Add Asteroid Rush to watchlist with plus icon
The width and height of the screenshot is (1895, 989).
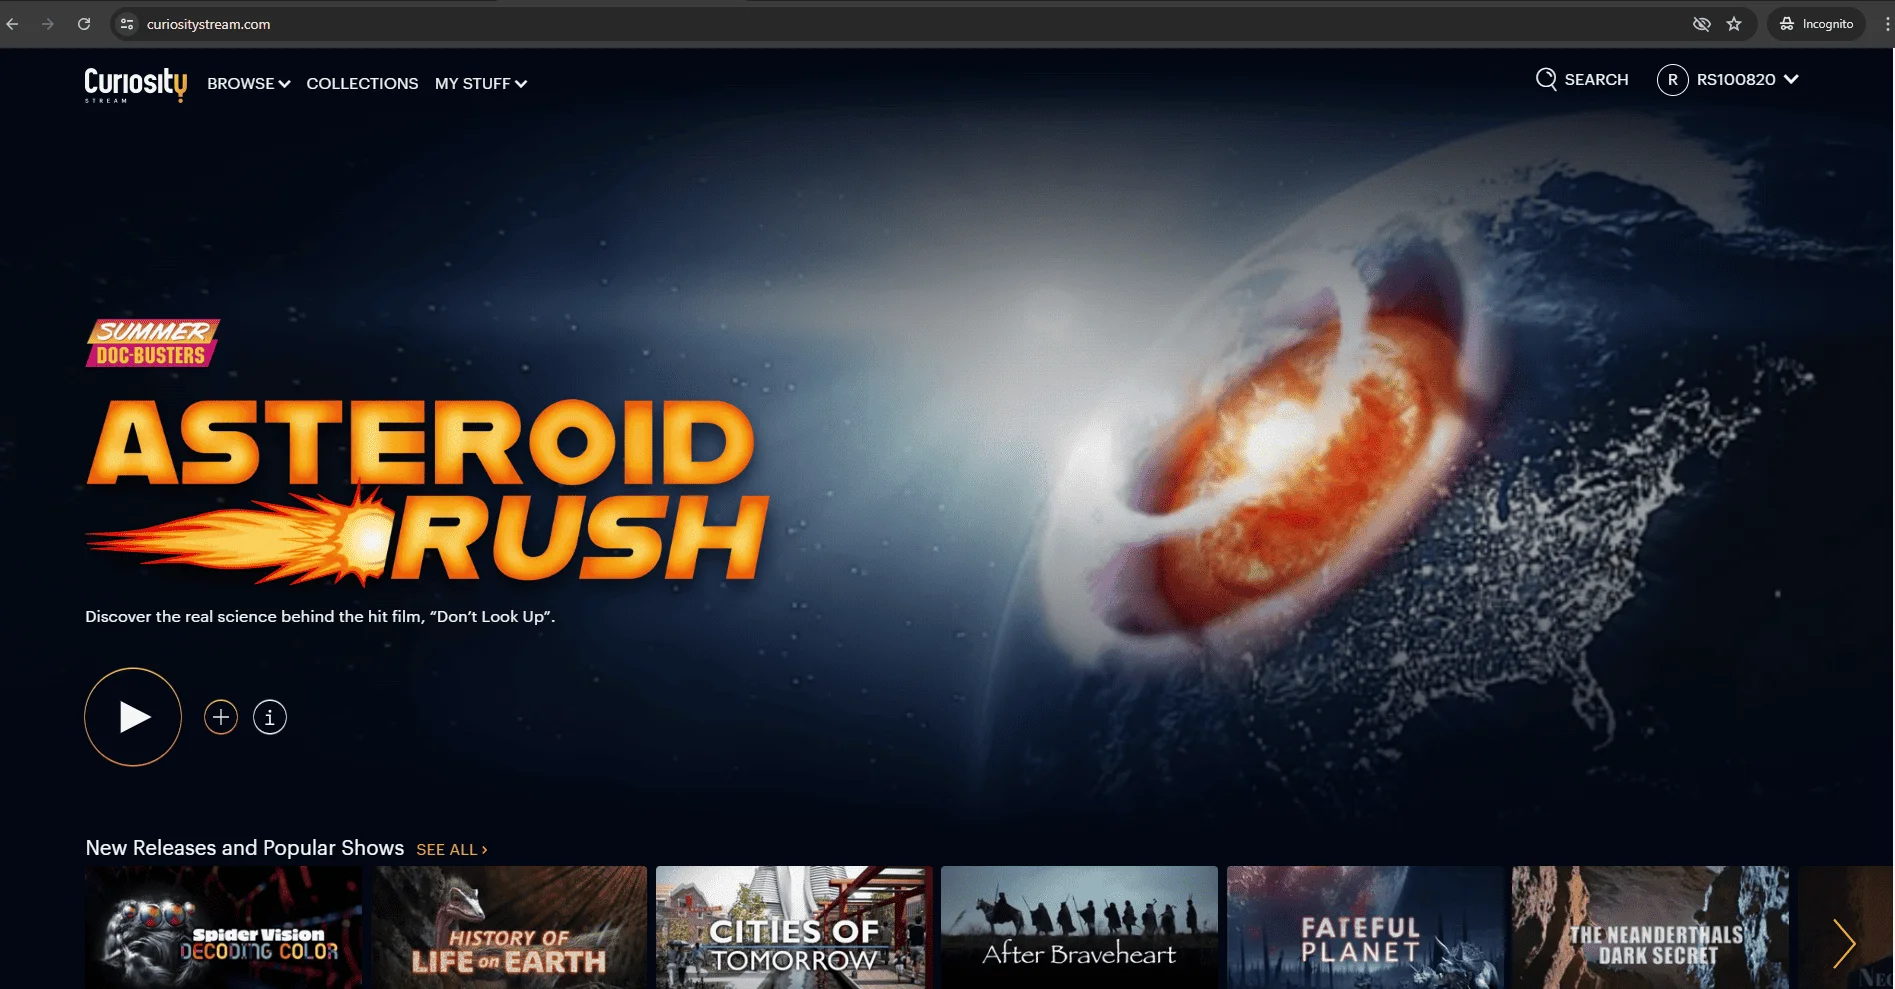221,717
